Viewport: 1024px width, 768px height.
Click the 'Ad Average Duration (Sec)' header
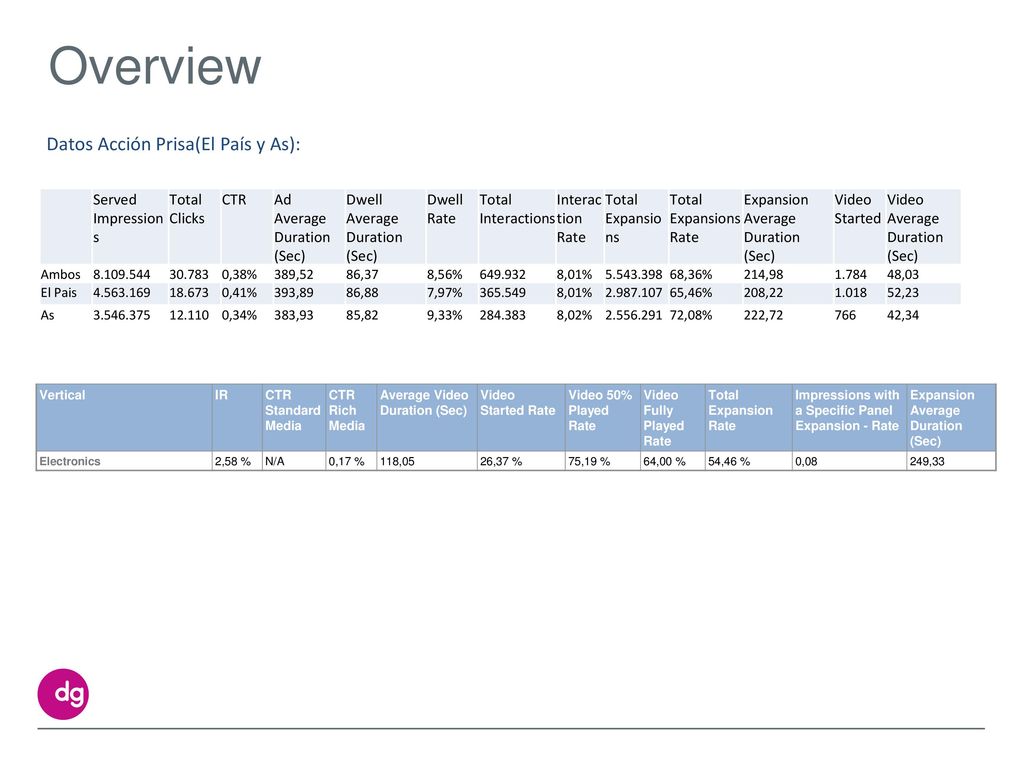click(x=301, y=227)
